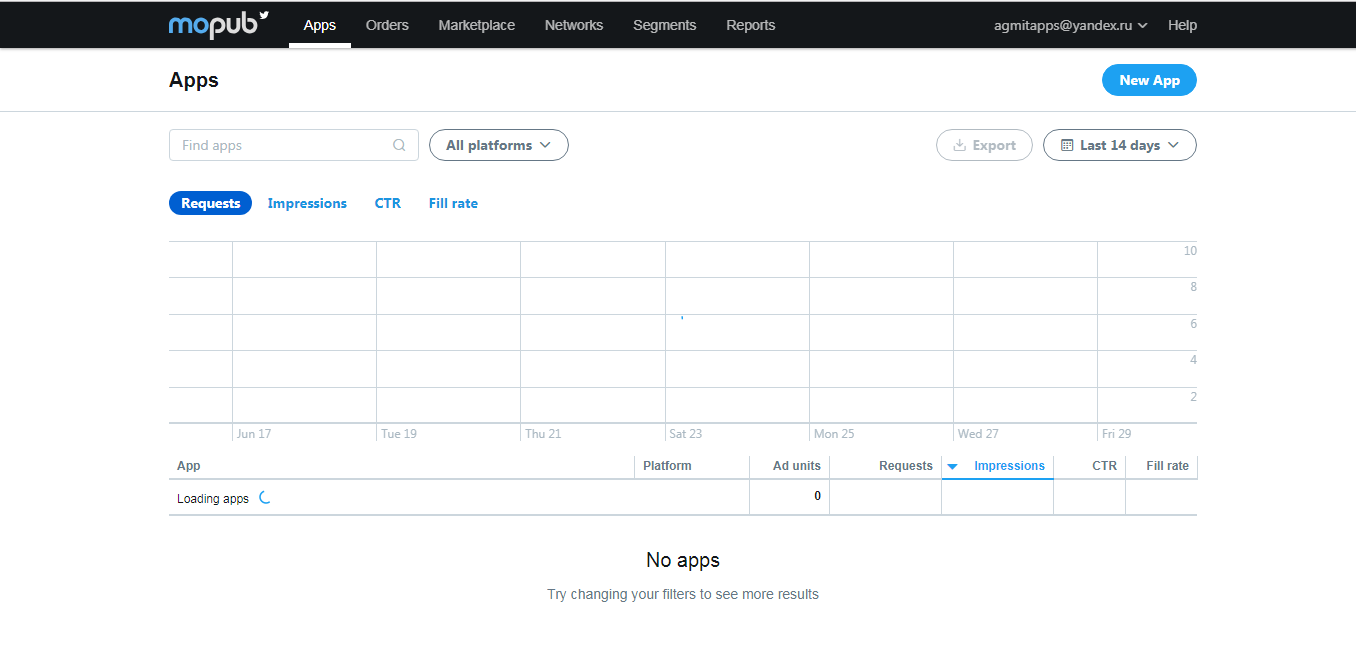Click the Loading apps text

click(213, 498)
